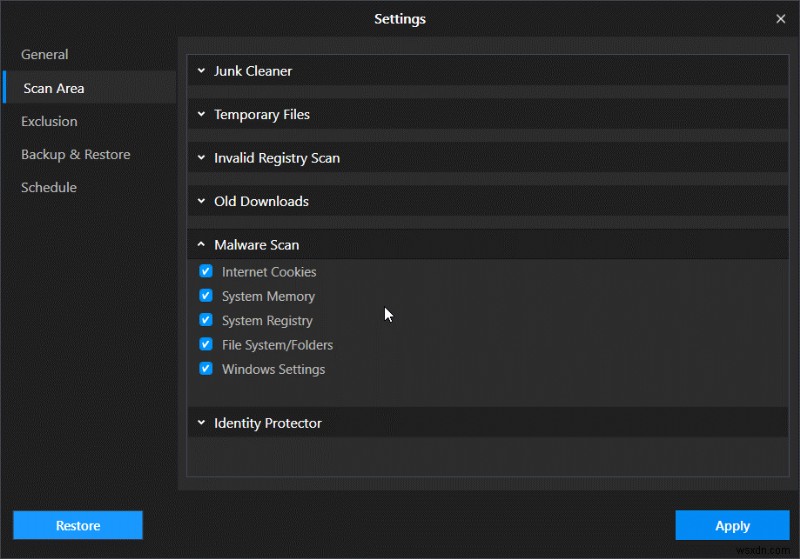Image resolution: width=800 pixels, height=559 pixels.
Task: Open the Schedule tab
Action: point(49,187)
